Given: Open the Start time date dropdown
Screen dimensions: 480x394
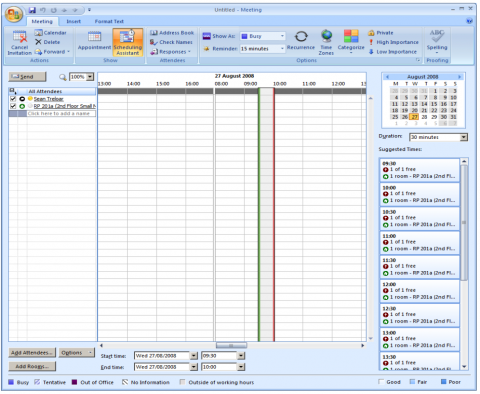Looking at the screenshot, I should (x=194, y=356).
